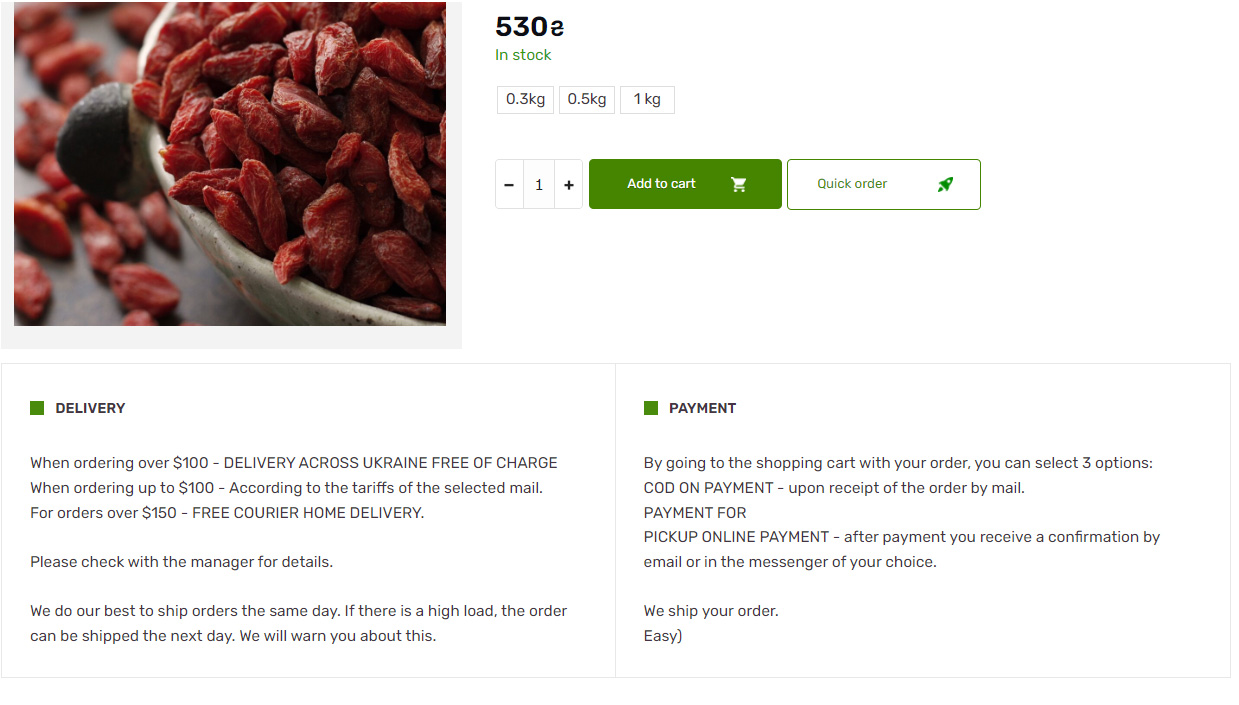Open the goji berries product image
This screenshot has width=1239, height=705.
(x=230, y=164)
